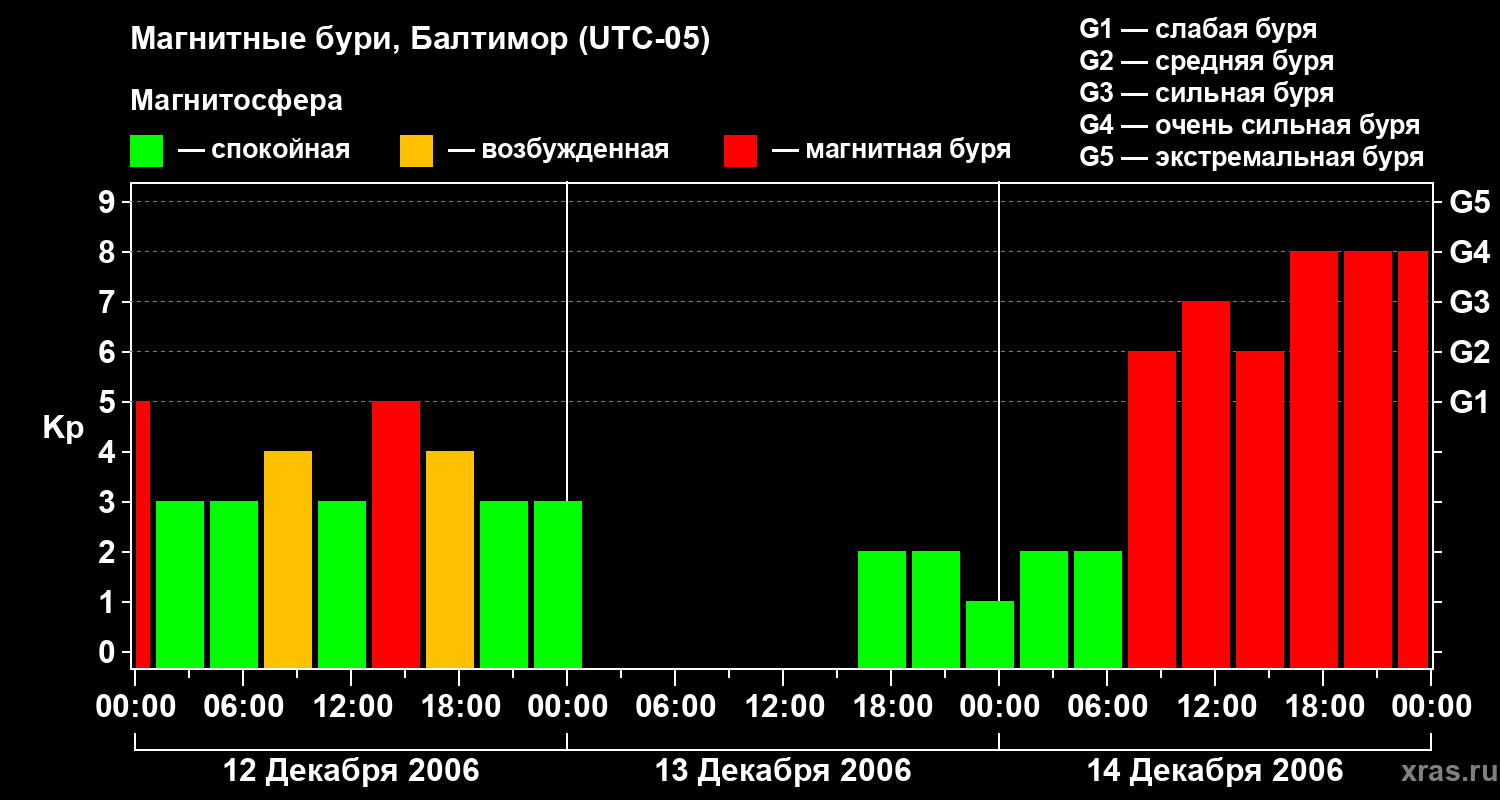This screenshot has width=1500, height=800.
Task: Click 'G4 — очень сильная буря' legend line
Action: 1249,125
